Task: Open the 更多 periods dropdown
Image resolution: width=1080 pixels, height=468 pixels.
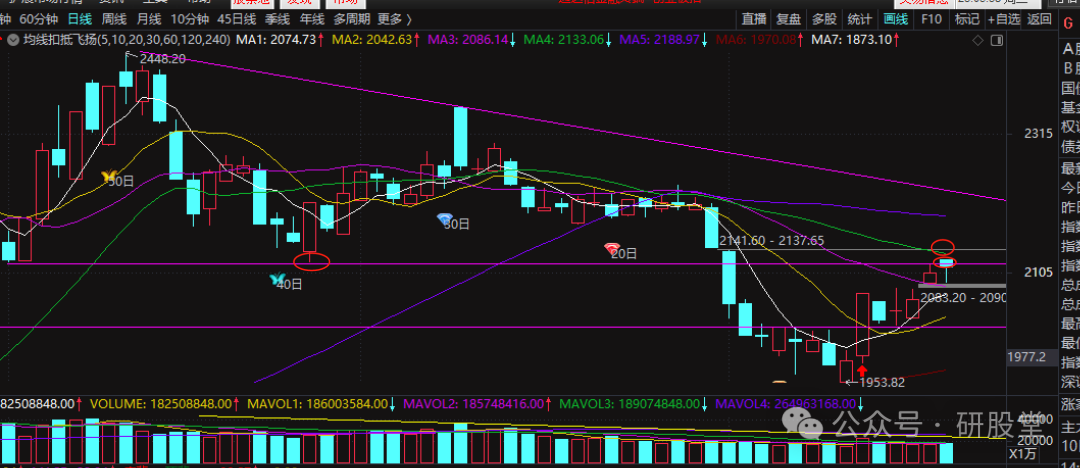Action: click(395, 19)
